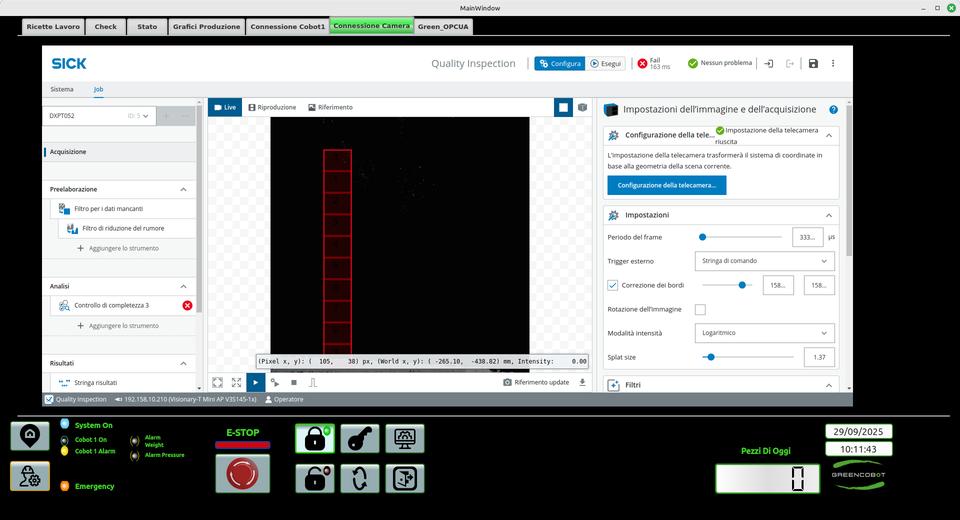Switch to the Riferimento view tab
This screenshot has width=960, height=520.
pos(331,107)
